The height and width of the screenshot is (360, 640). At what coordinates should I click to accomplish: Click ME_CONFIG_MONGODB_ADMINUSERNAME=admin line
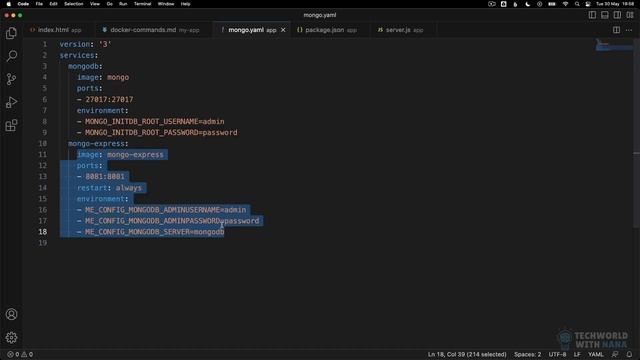click(x=165, y=210)
